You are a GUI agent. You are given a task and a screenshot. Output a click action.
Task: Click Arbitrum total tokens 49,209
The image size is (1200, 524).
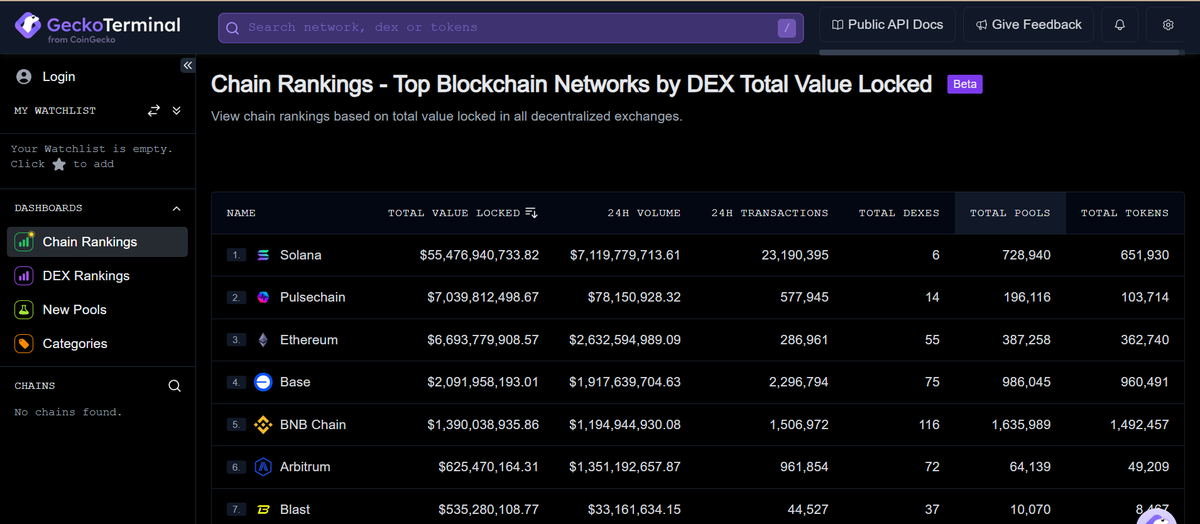tap(1148, 467)
